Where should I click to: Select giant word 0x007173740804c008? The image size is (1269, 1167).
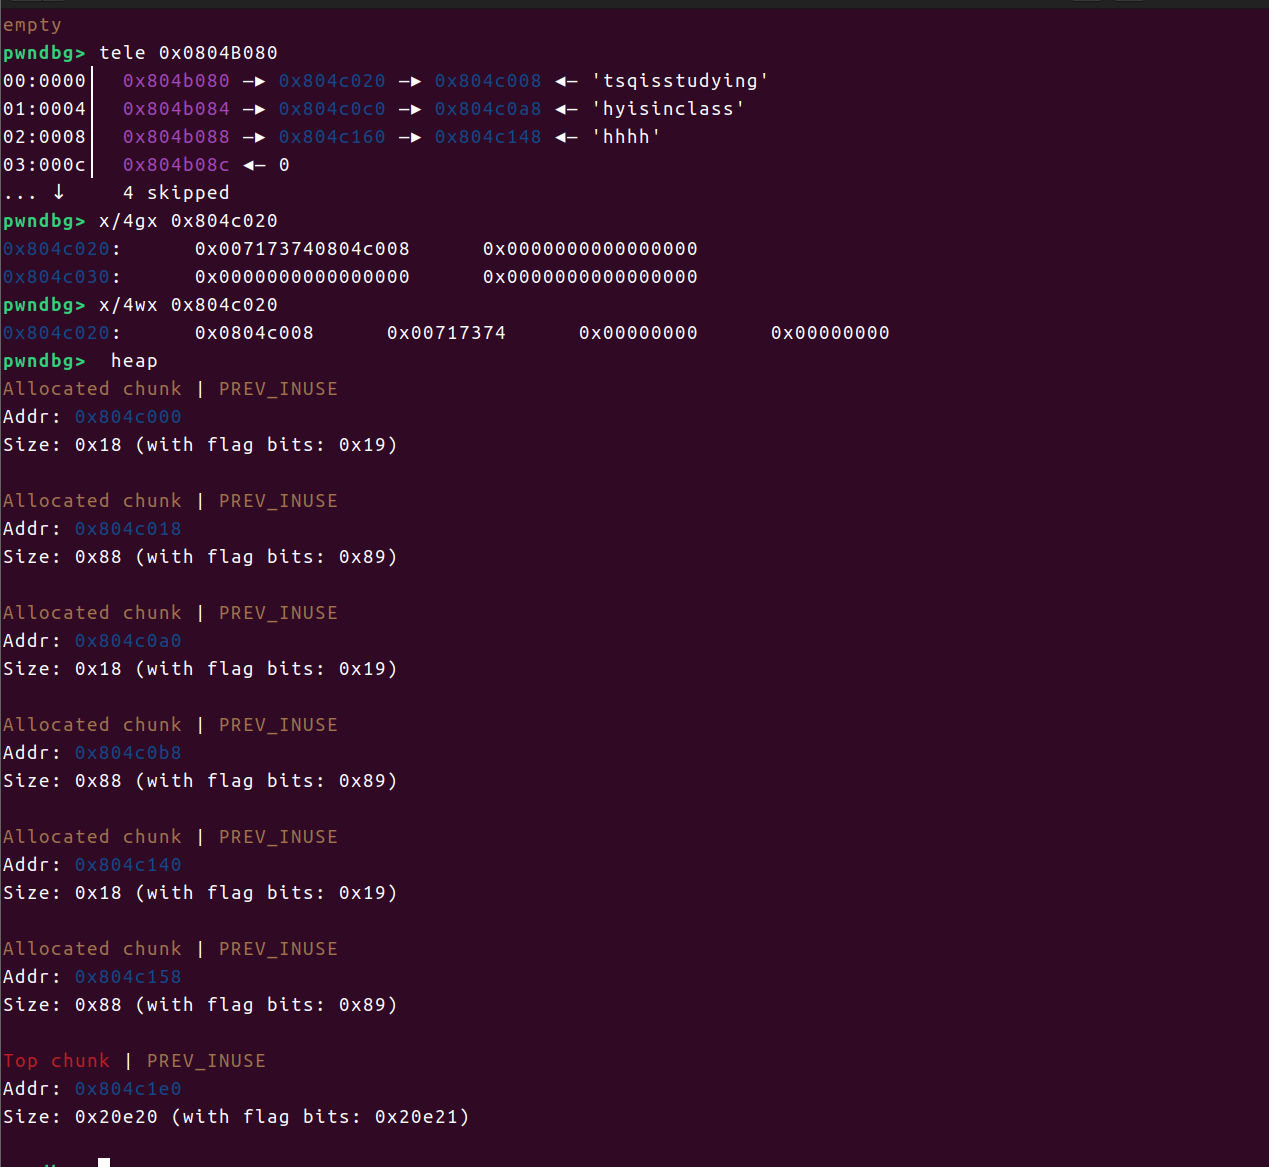[302, 249]
